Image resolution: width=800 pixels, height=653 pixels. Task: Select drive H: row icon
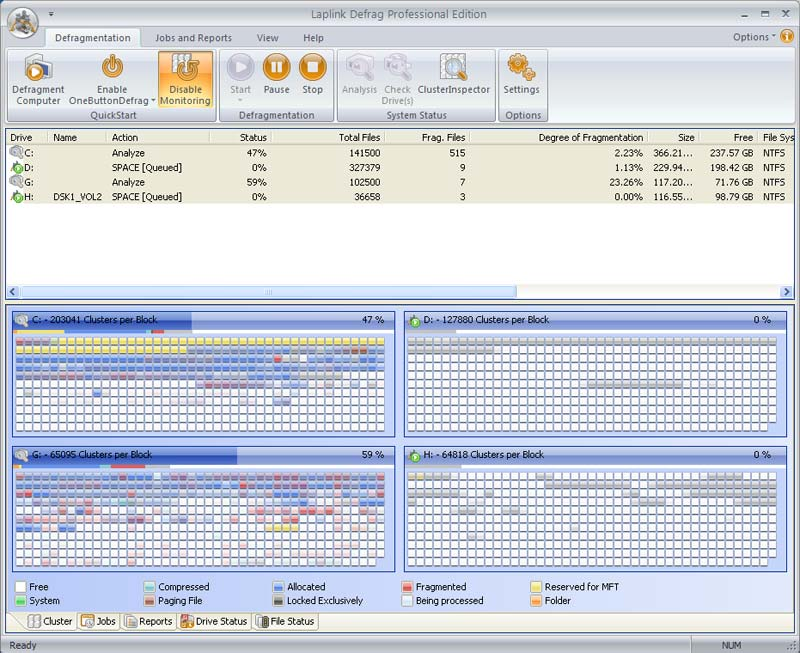[16, 196]
